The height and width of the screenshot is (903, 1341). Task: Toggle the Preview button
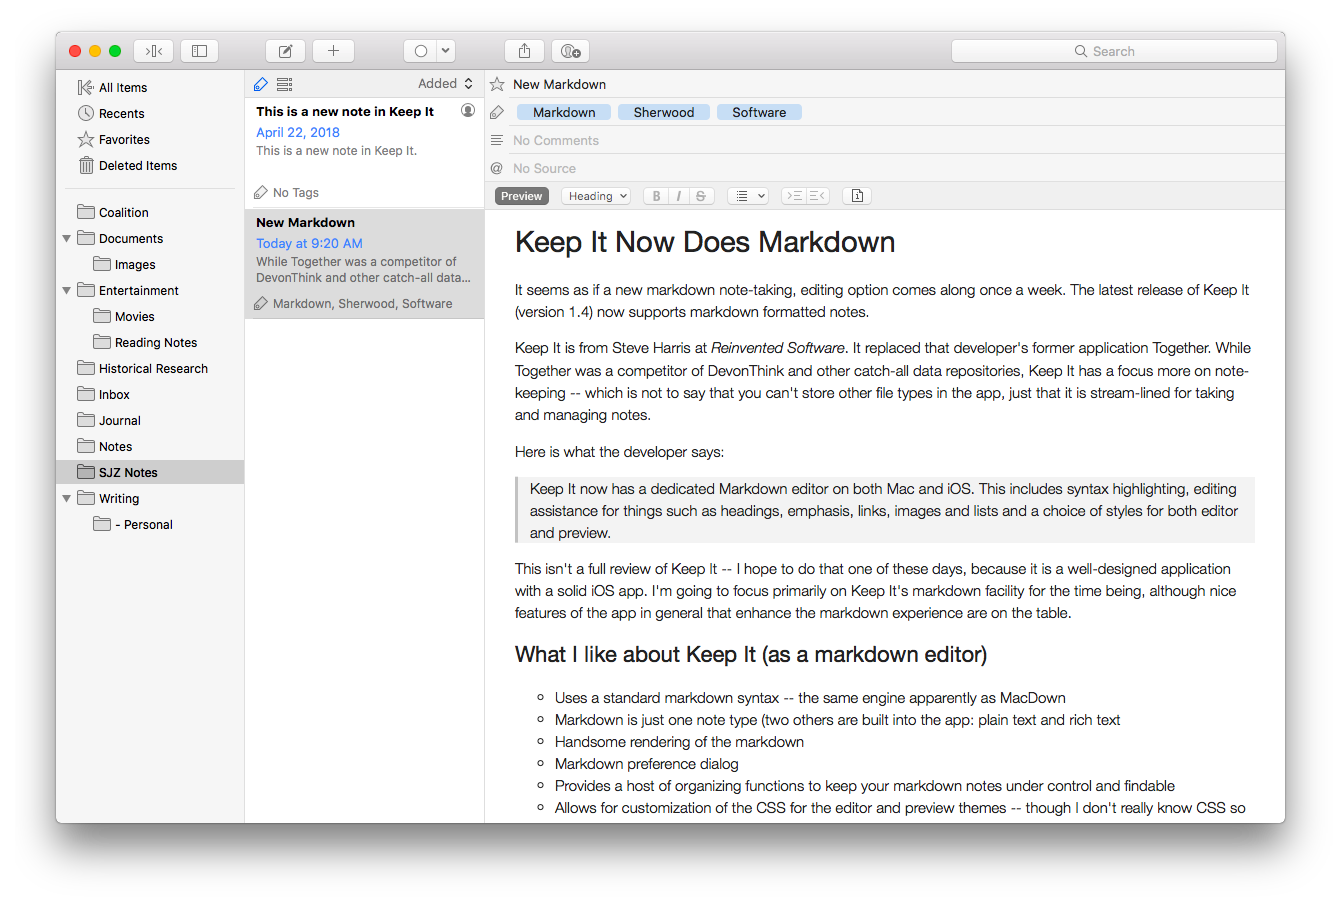click(x=522, y=196)
